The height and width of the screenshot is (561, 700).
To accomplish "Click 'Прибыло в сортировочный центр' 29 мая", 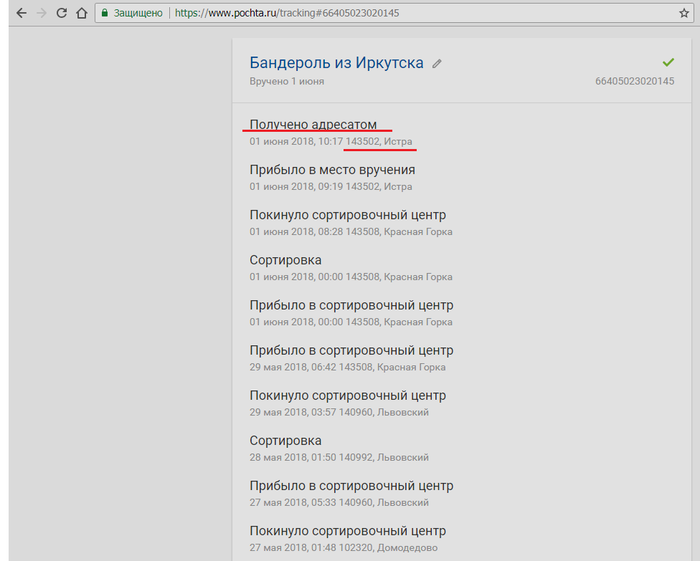I will (x=351, y=350).
